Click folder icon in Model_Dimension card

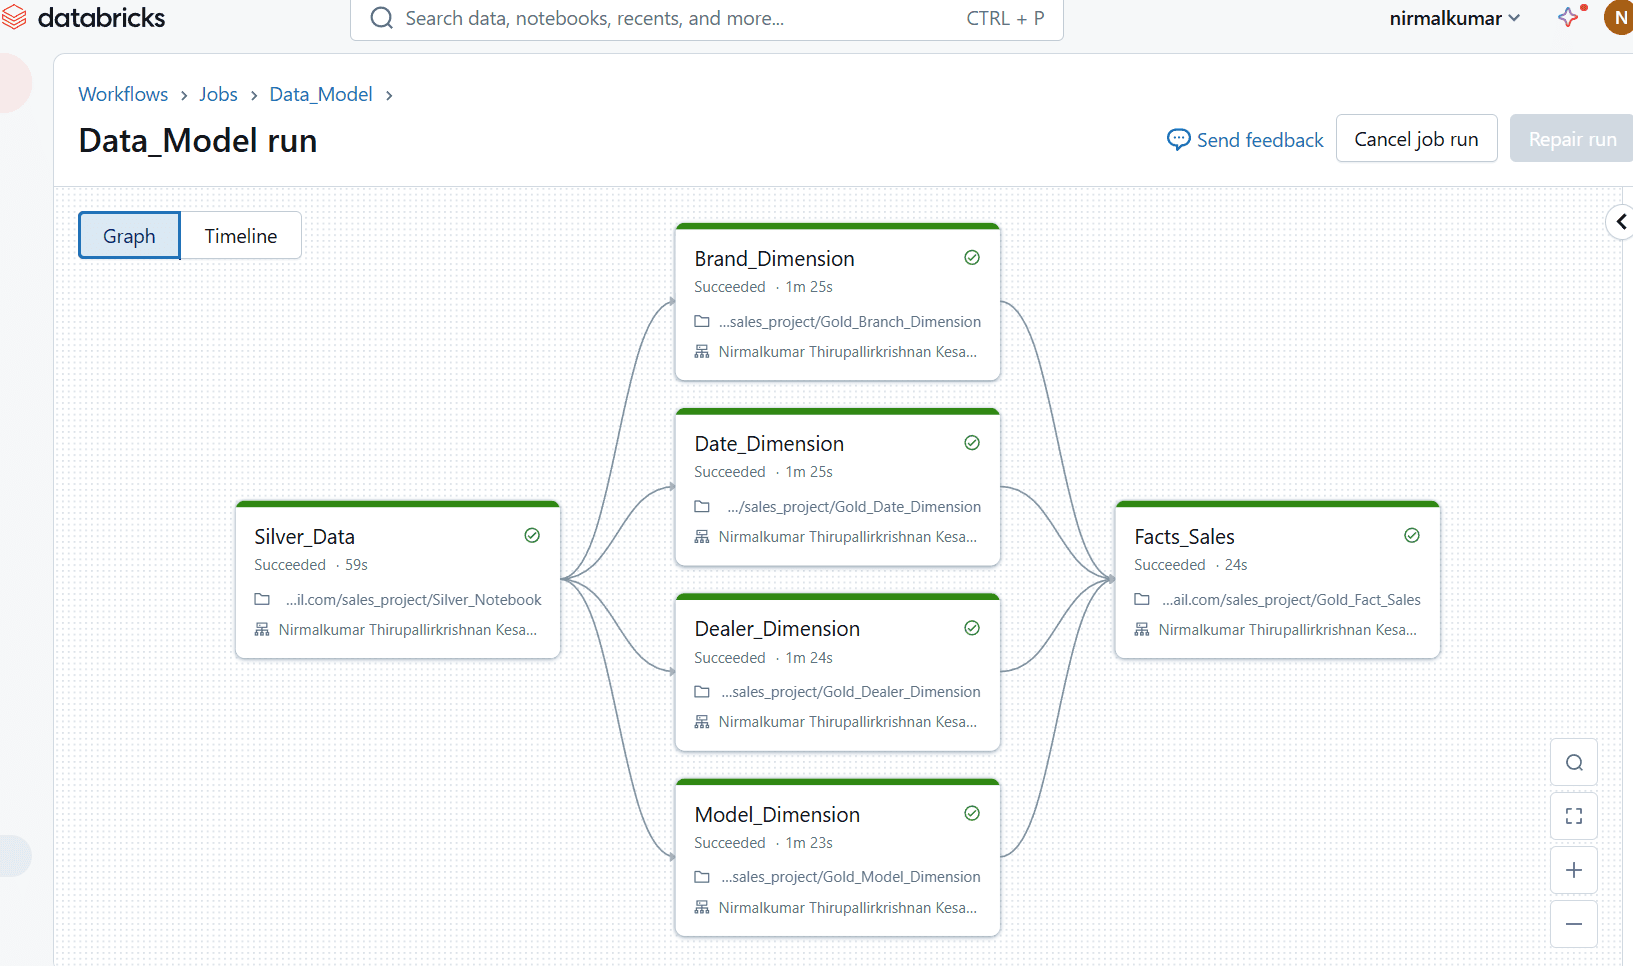point(702,877)
